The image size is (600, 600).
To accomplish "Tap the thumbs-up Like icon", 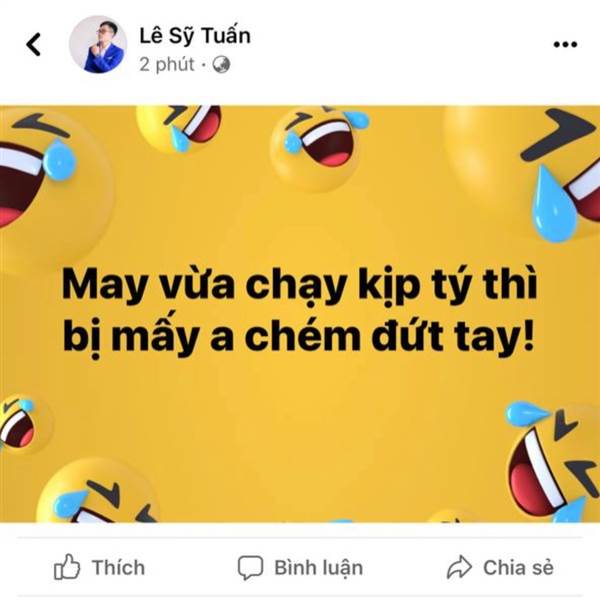I will [x=67, y=567].
